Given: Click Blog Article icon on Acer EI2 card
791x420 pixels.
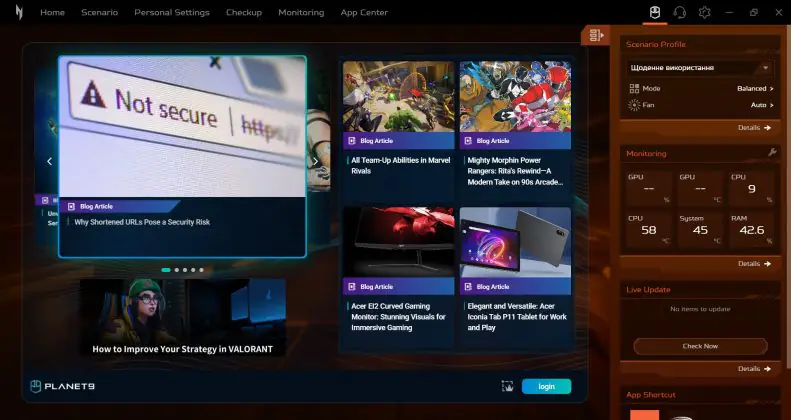Looking at the screenshot, I should (x=352, y=286).
